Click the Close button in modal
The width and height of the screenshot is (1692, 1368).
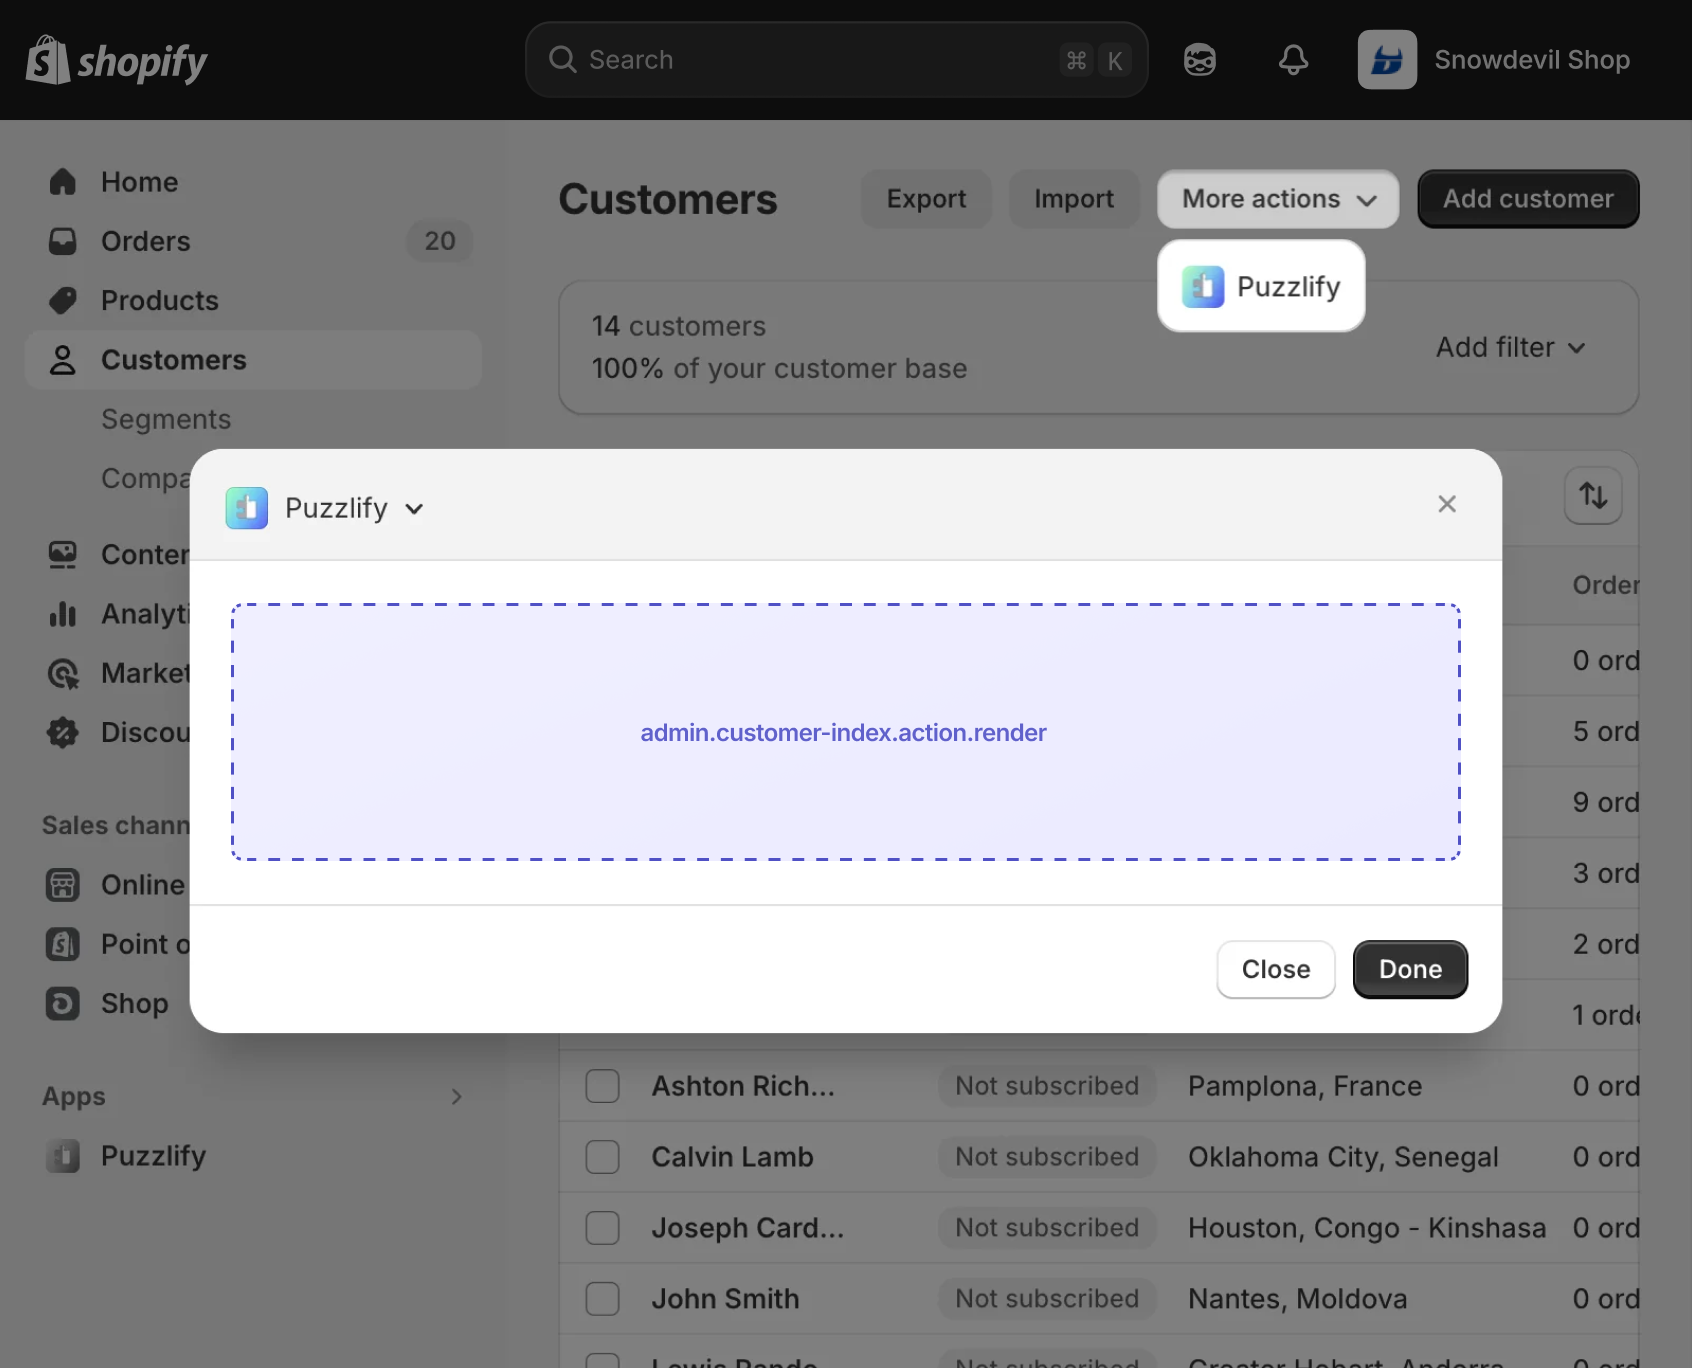(x=1276, y=969)
